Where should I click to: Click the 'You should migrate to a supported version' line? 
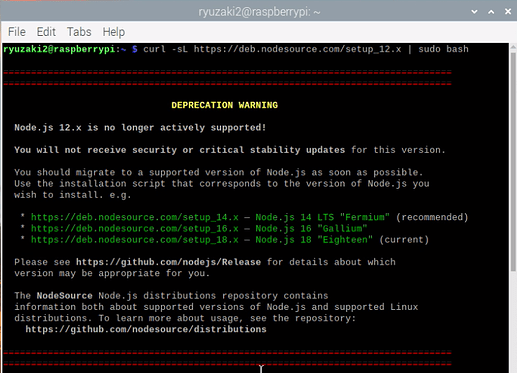tap(219, 172)
